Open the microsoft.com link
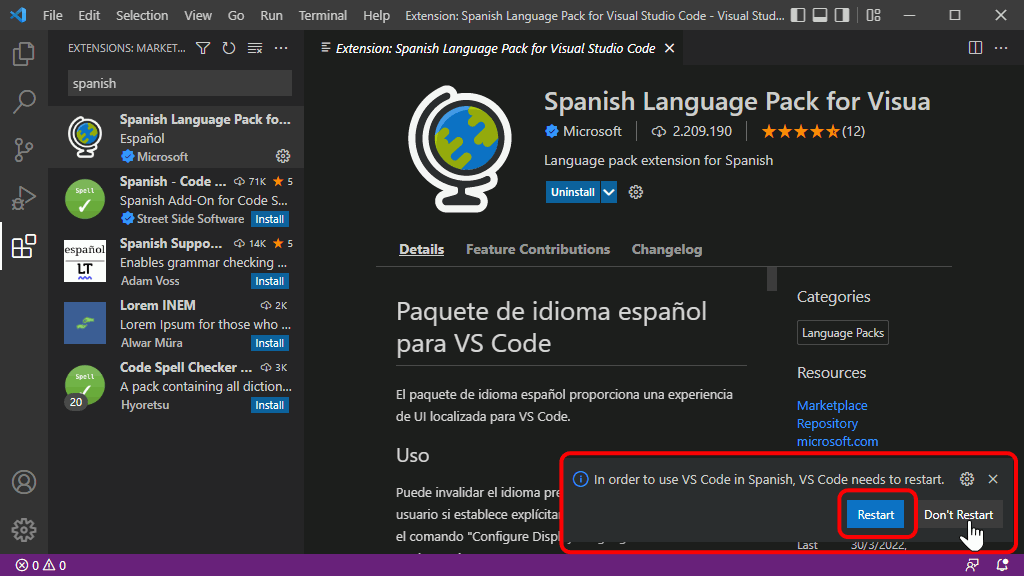This screenshot has width=1024, height=576. coord(837,441)
